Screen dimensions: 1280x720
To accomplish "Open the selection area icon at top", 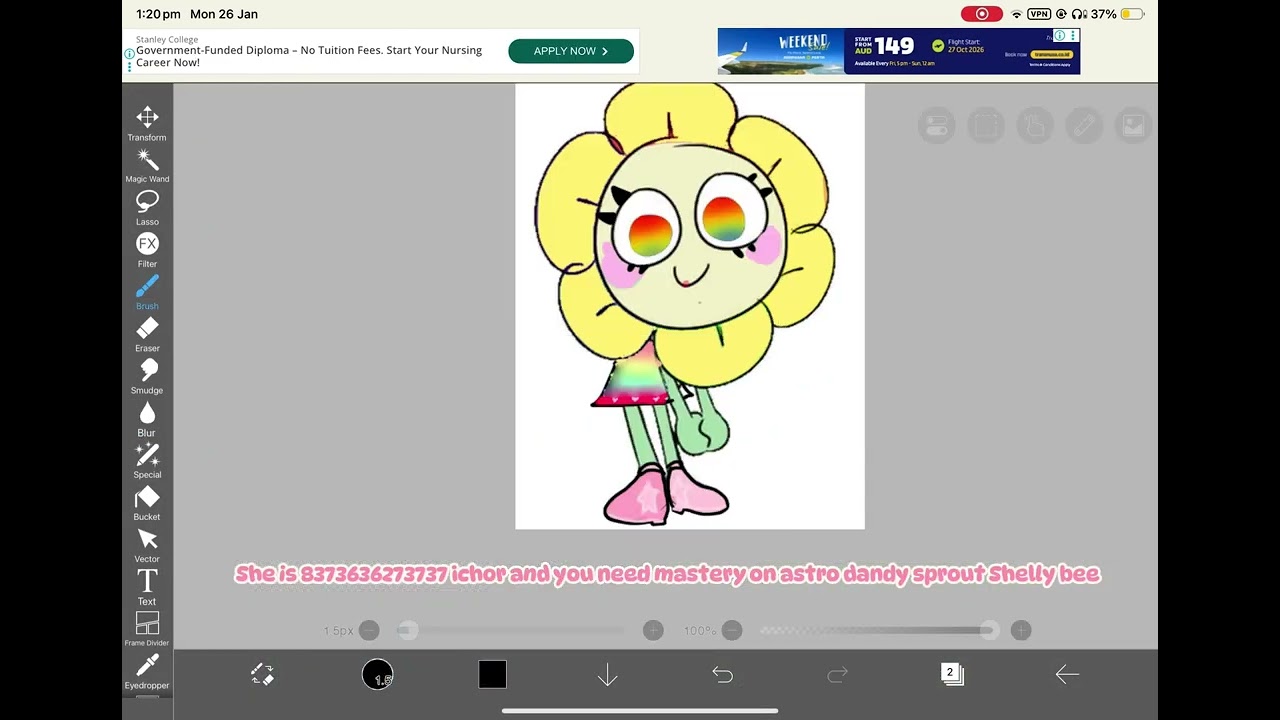I will click(986, 126).
